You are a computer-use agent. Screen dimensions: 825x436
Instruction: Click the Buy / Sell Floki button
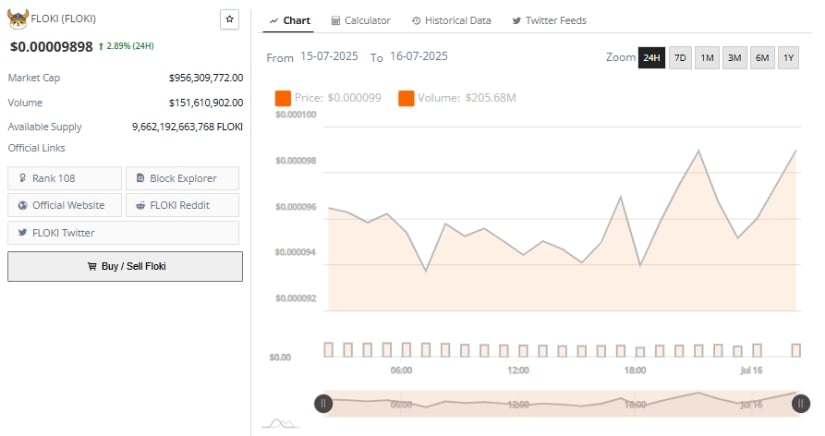125,266
